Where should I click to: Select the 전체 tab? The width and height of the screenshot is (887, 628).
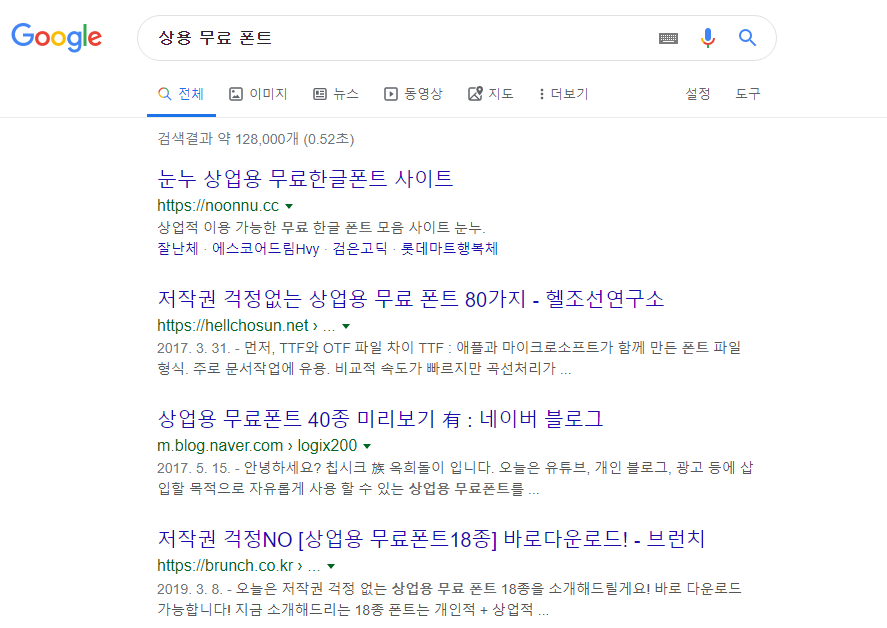[181, 94]
